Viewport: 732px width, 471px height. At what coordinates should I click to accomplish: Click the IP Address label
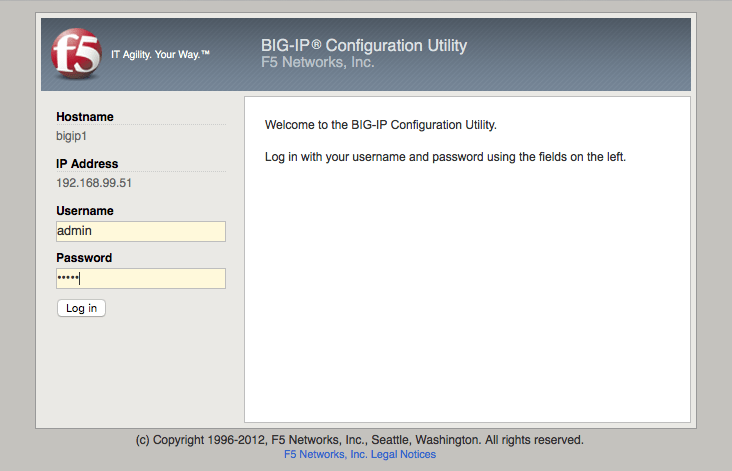pos(87,164)
